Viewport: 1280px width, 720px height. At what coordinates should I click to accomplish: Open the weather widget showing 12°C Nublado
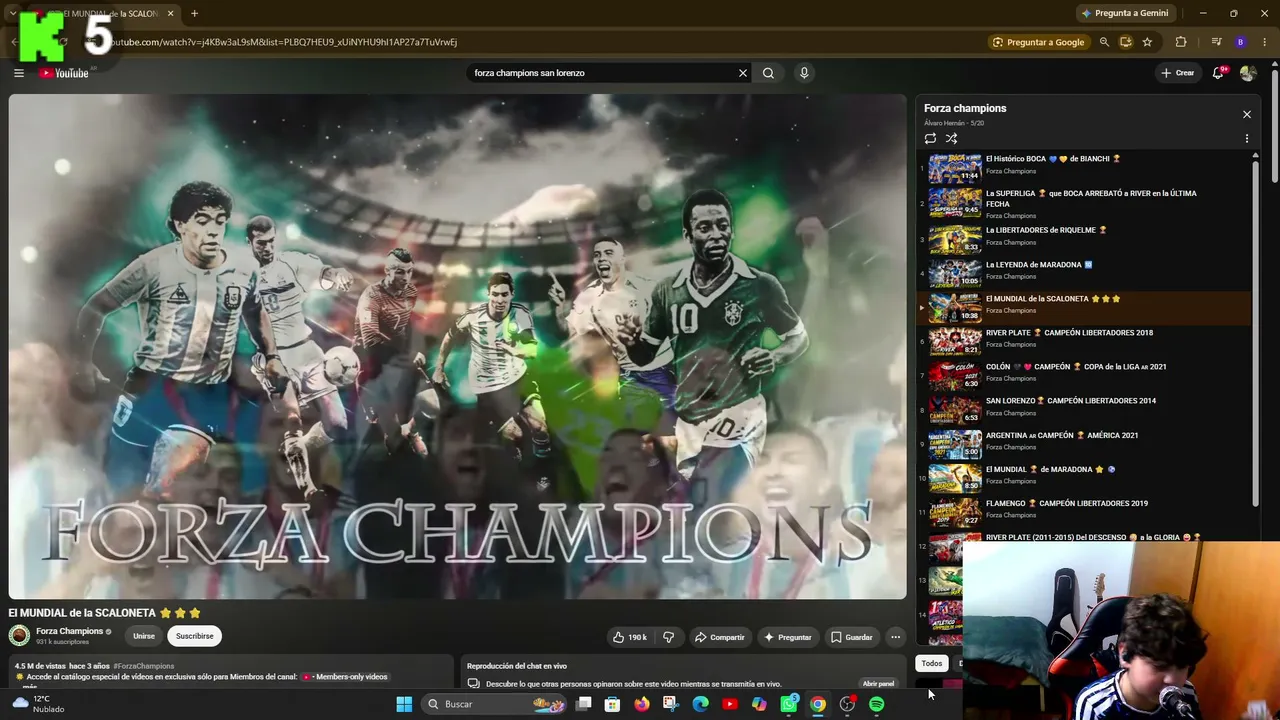(x=37, y=704)
